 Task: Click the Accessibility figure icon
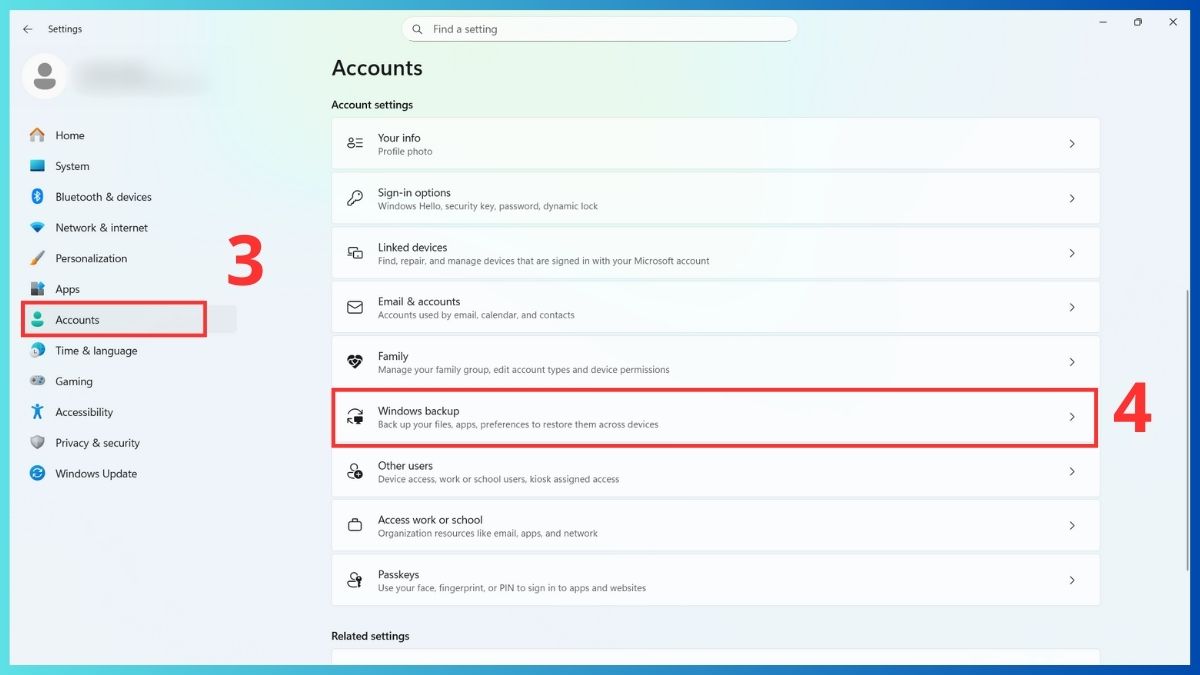[37, 412]
